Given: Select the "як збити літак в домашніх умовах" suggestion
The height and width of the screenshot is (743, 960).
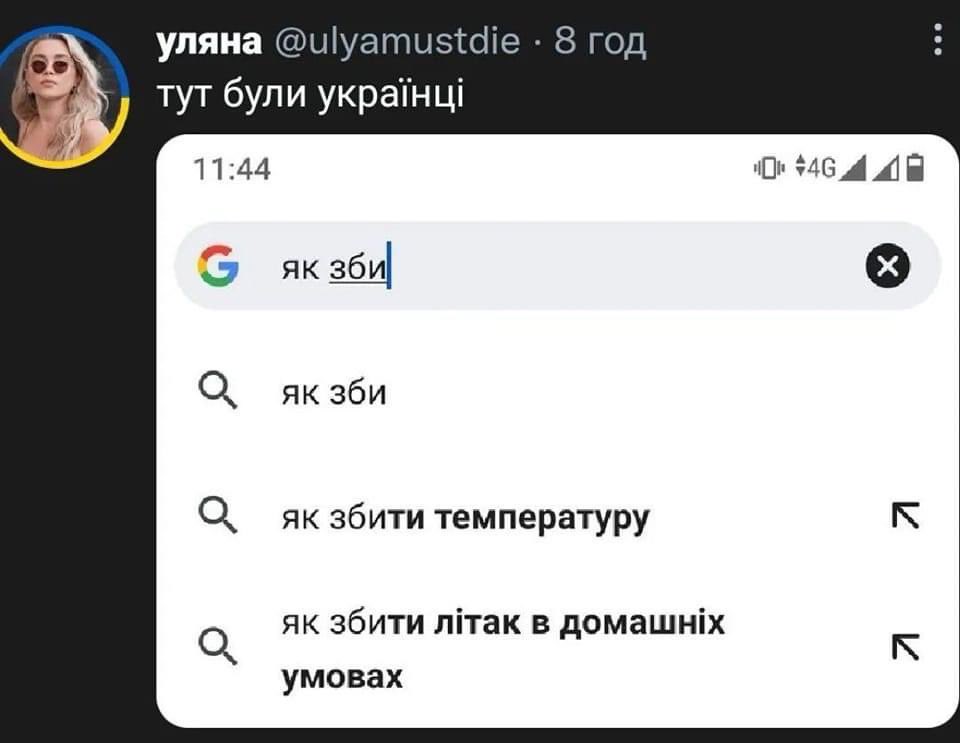Looking at the screenshot, I should click(502, 649).
